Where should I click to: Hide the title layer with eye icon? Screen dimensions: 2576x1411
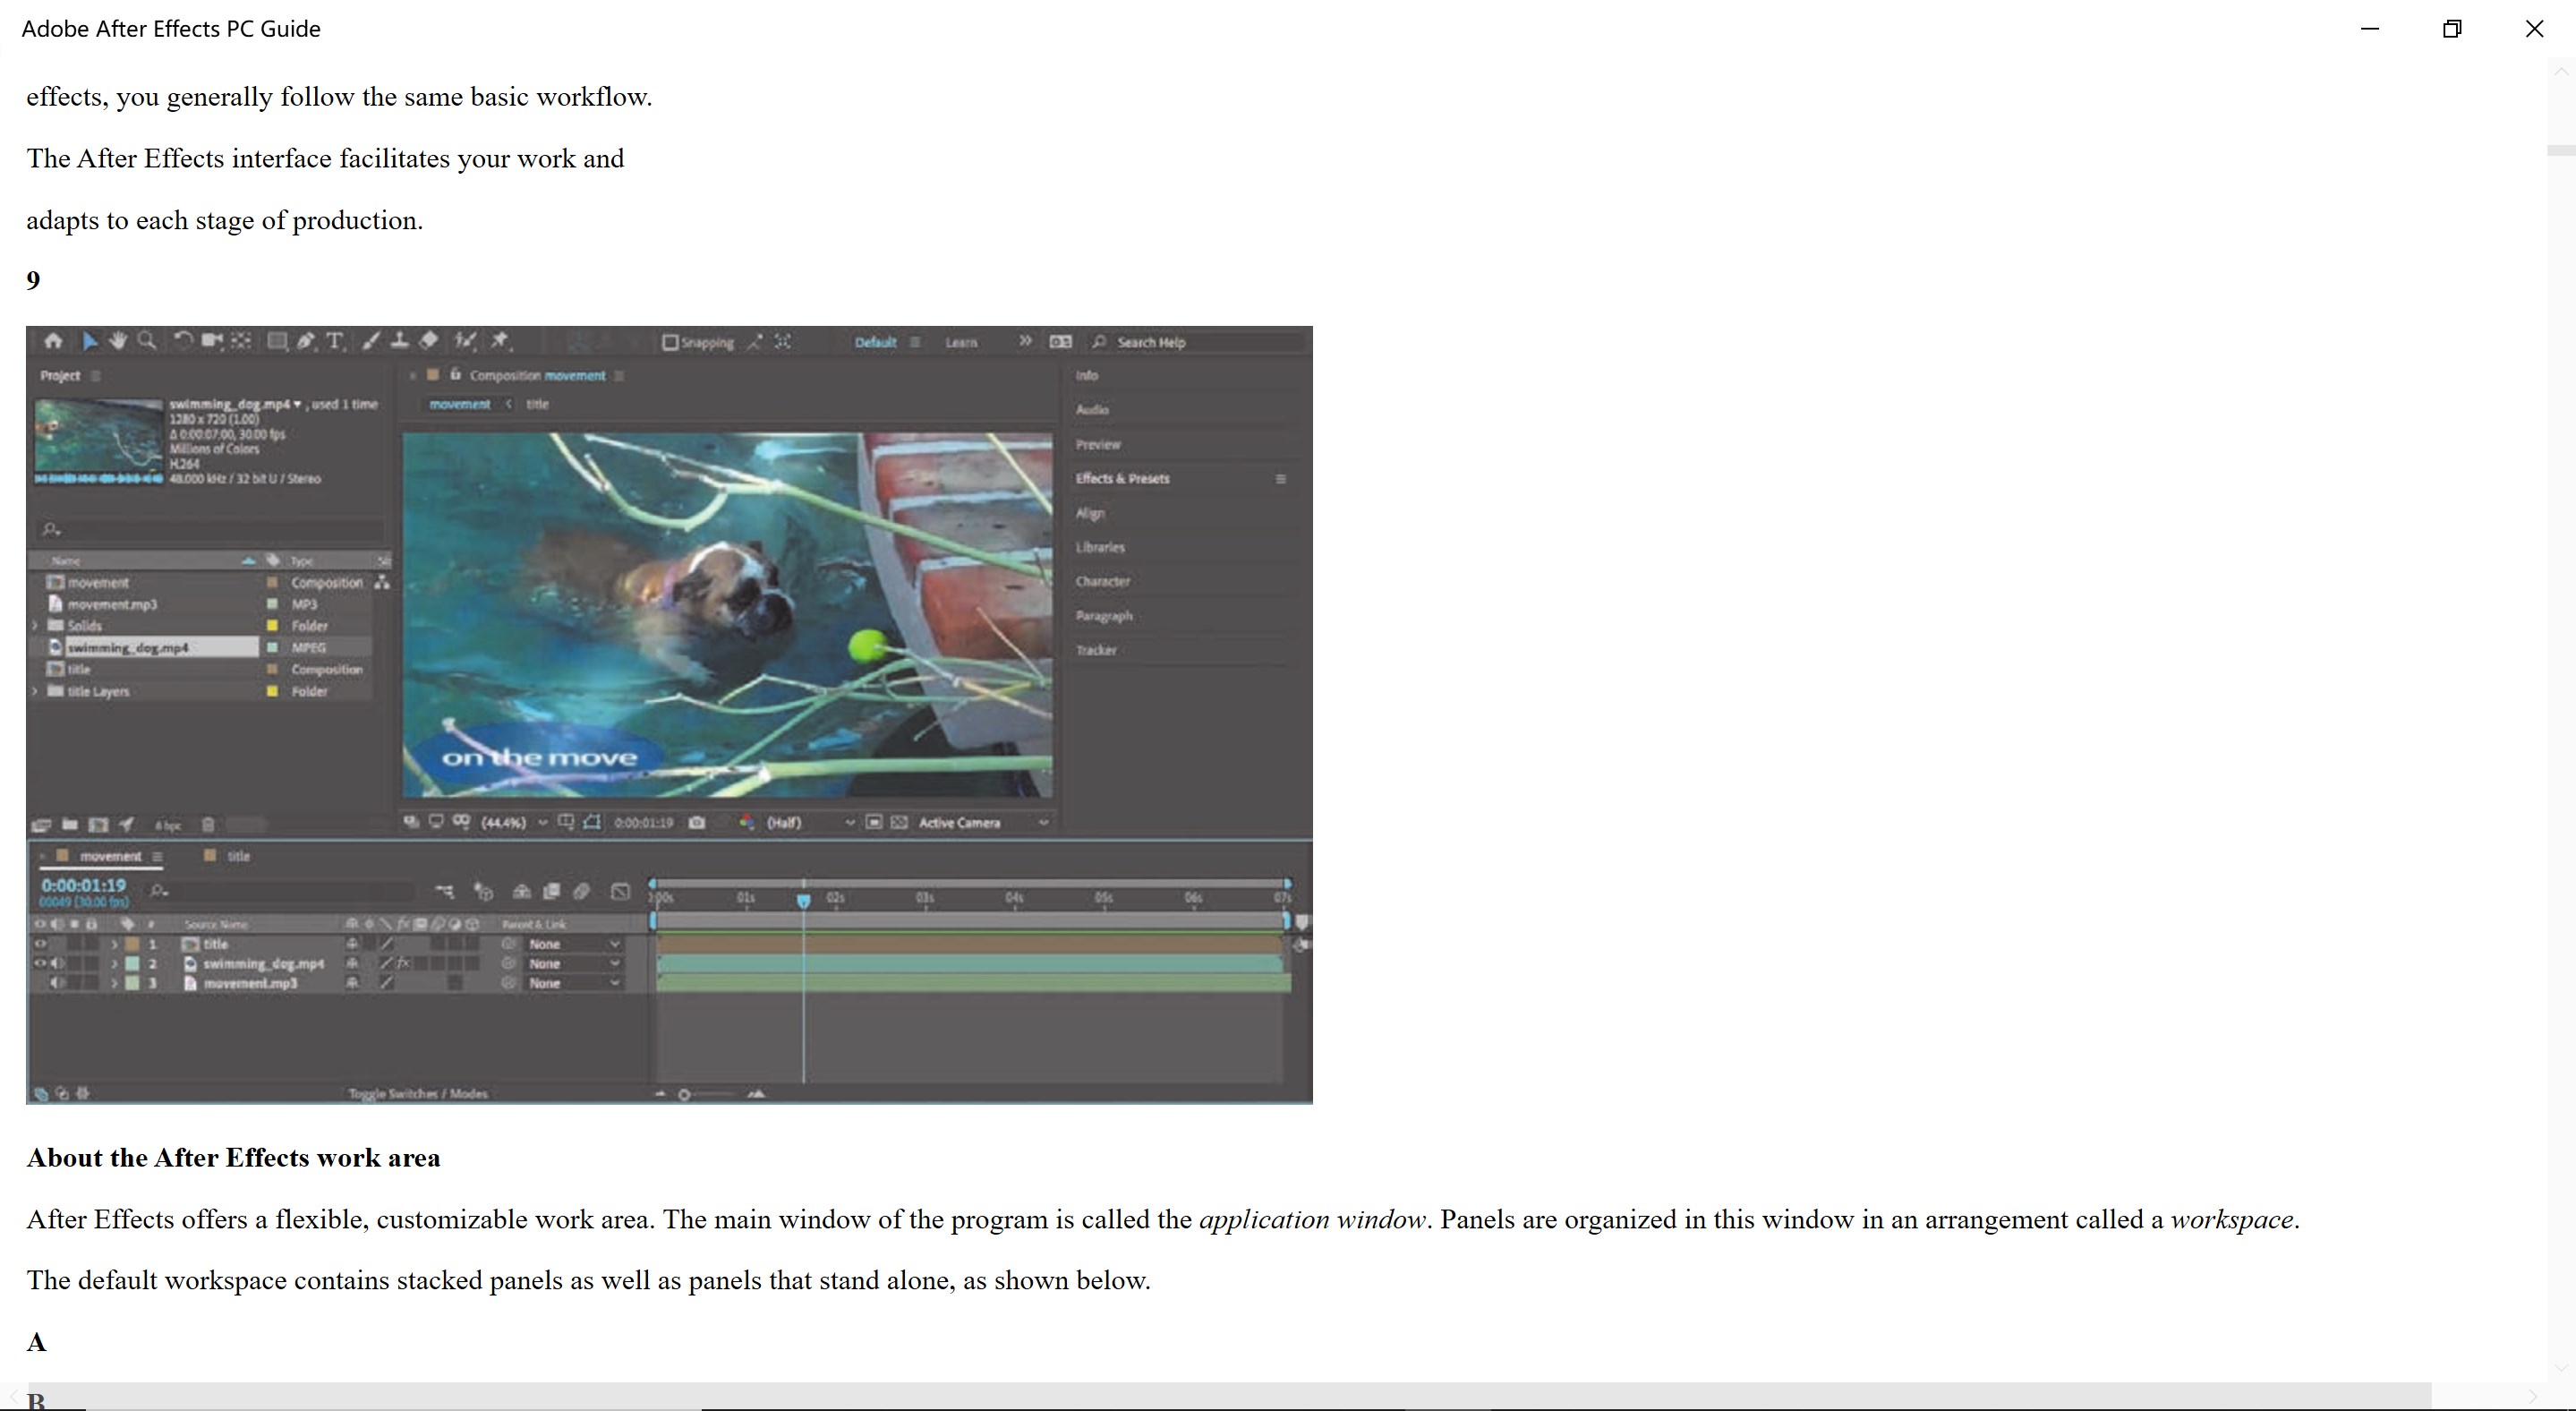coord(41,944)
